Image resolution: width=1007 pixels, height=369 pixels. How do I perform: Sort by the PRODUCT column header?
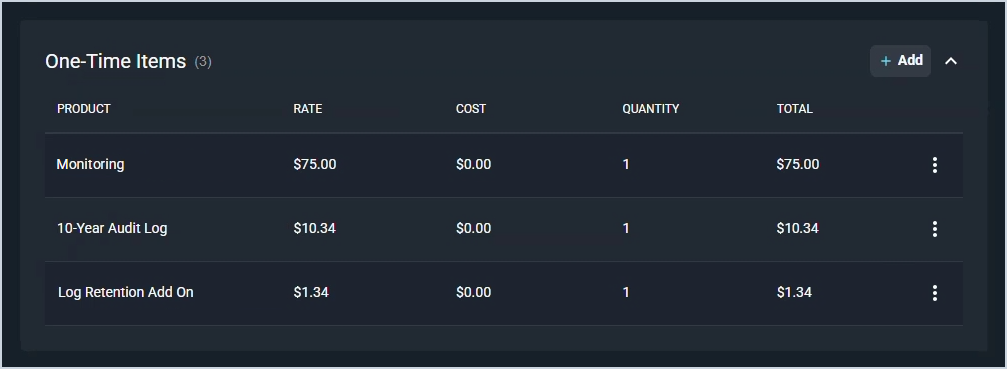(83, 108)
